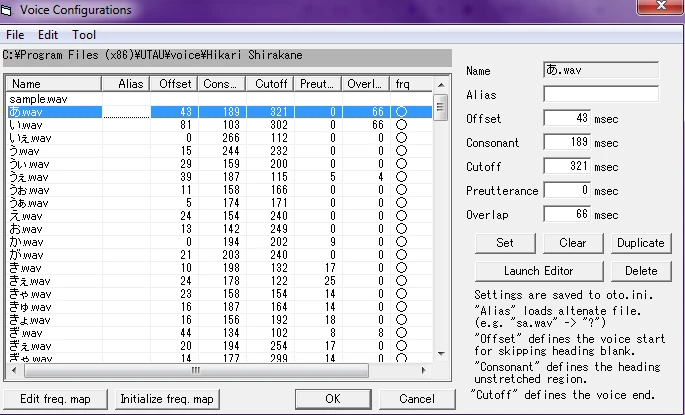Focus the Overlap msec field
This screenshot has width=685, height=415.
click(x=567, y=214)
